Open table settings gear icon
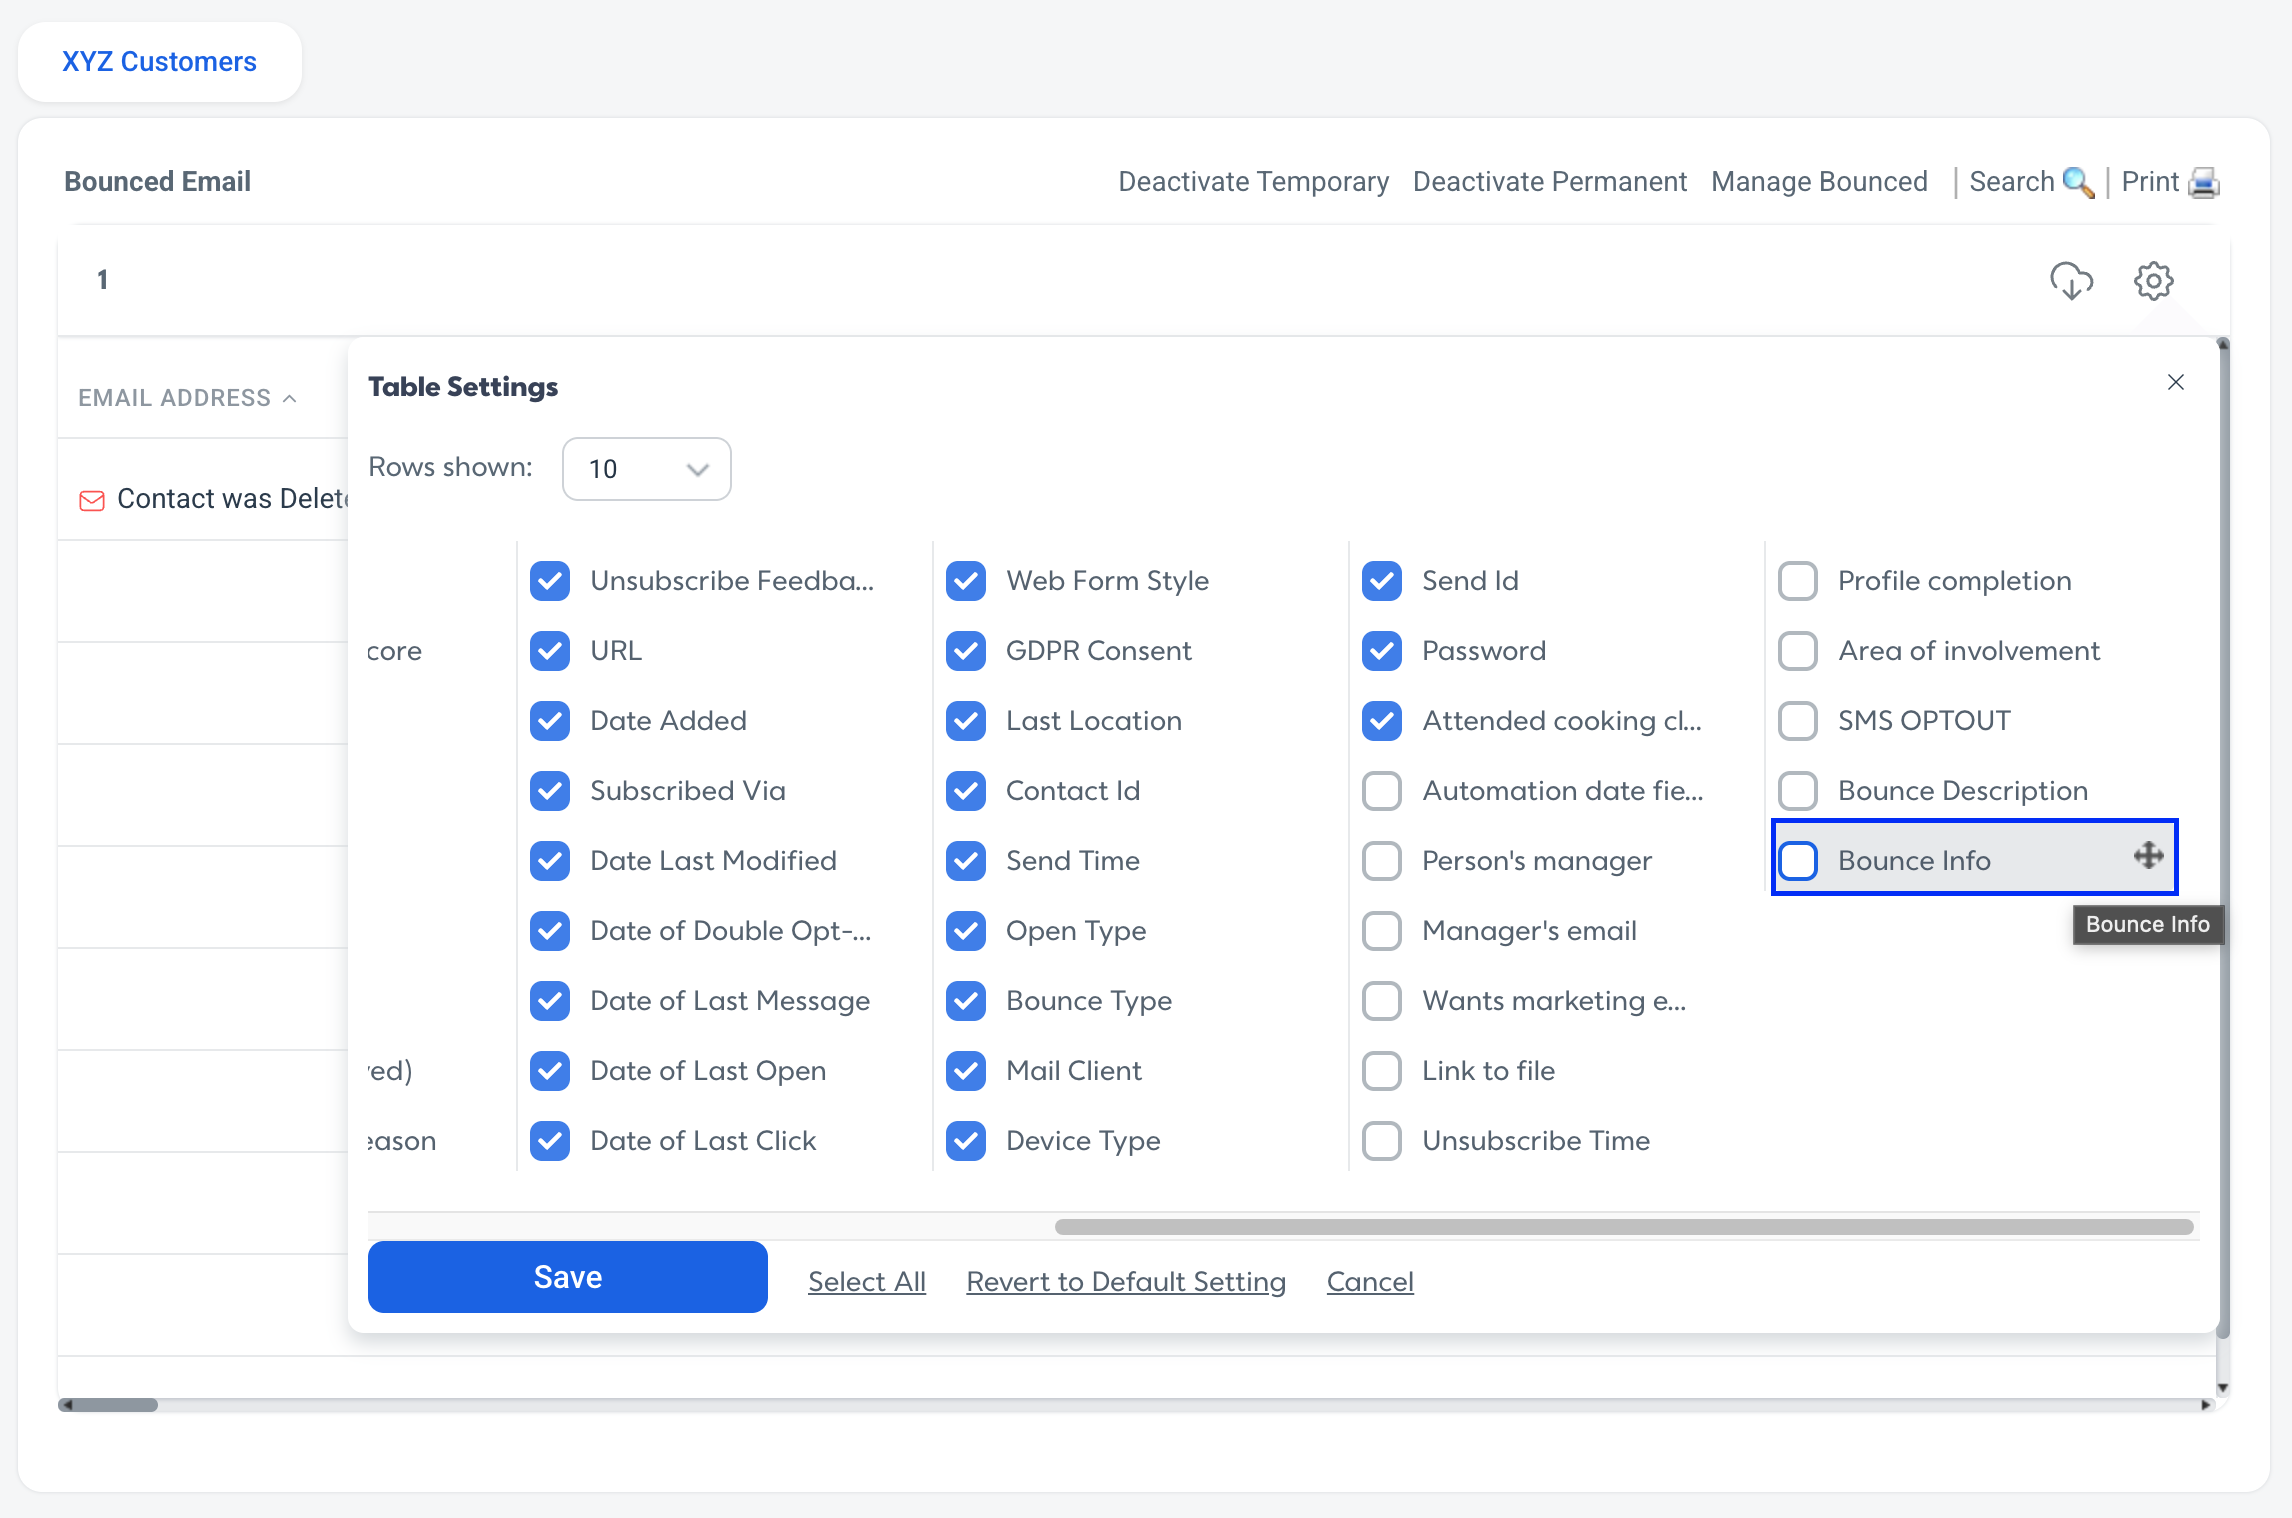The image size is (2292, 1518). click(2153, 281)
